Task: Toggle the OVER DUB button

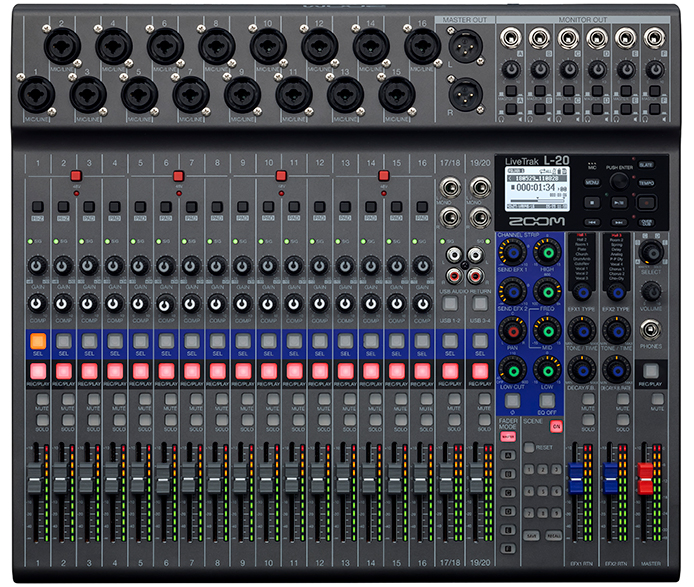Action: [x=646, y=222]
